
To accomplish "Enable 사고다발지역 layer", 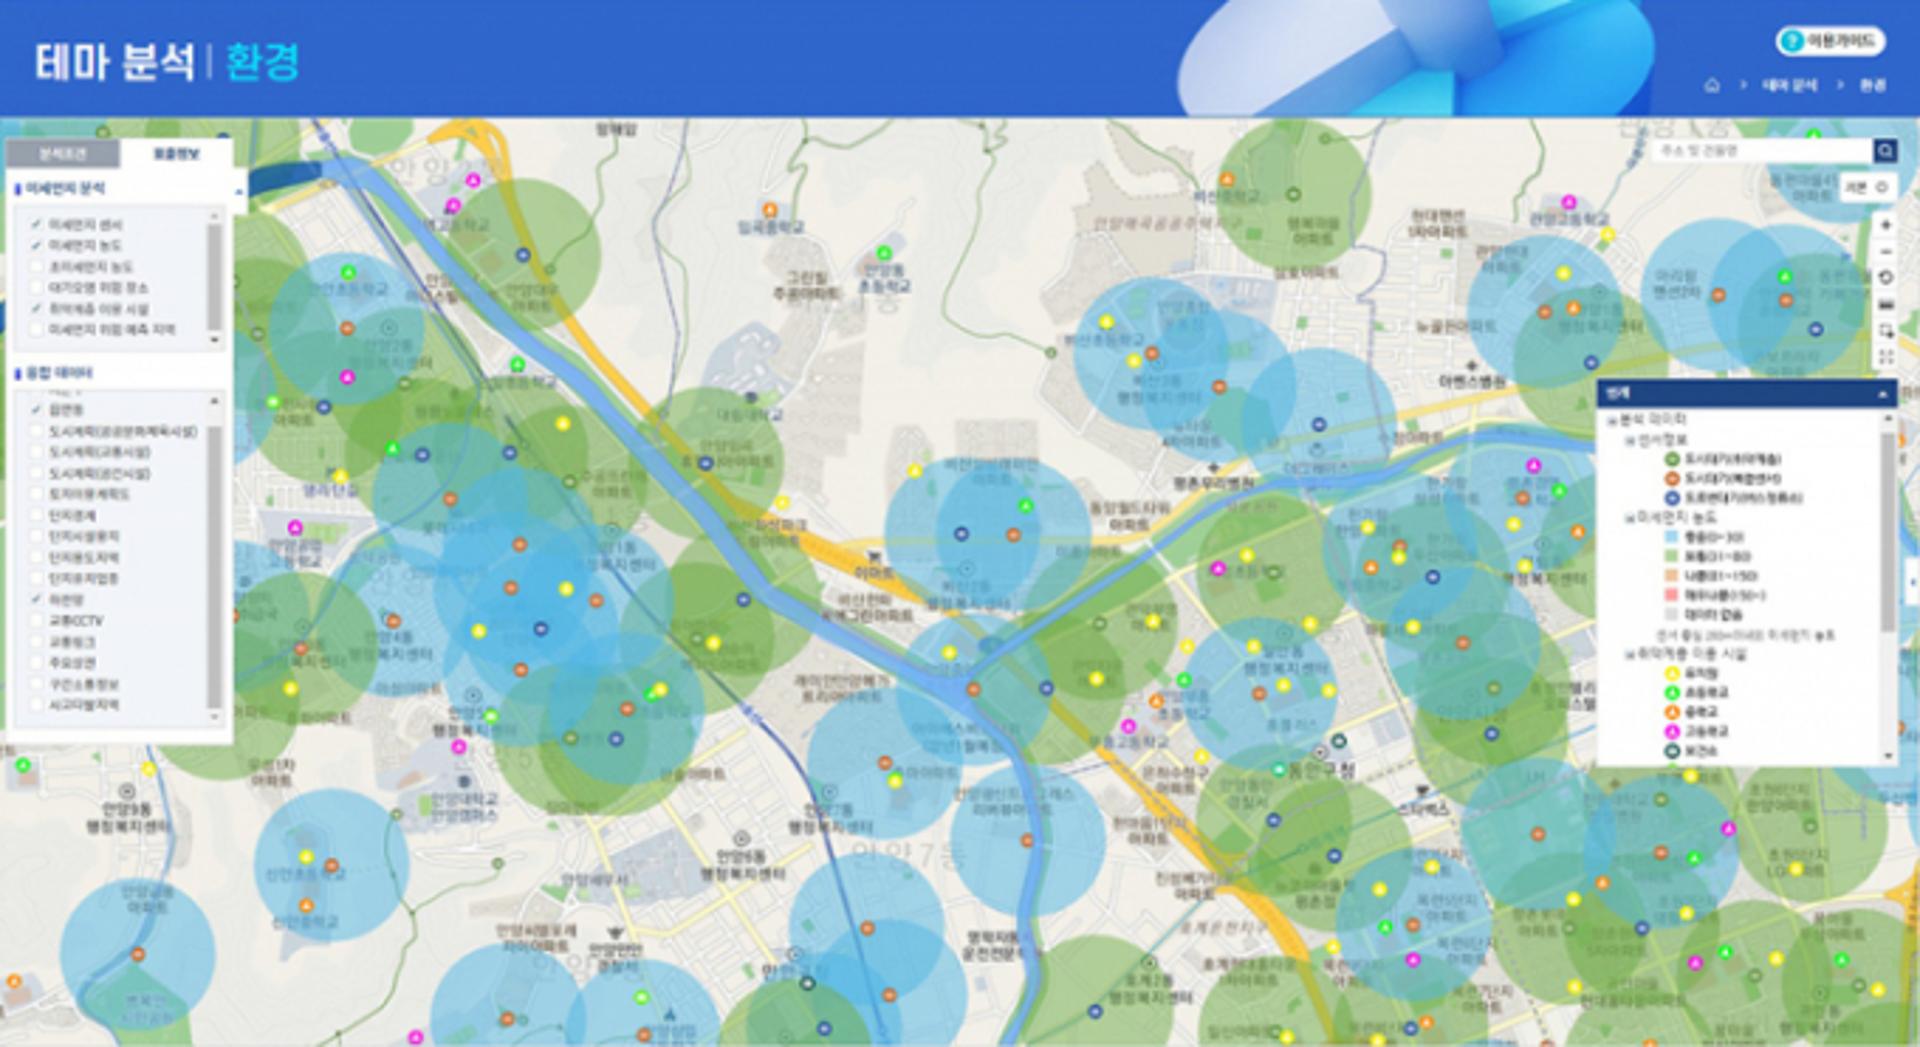I will [37, 705].
